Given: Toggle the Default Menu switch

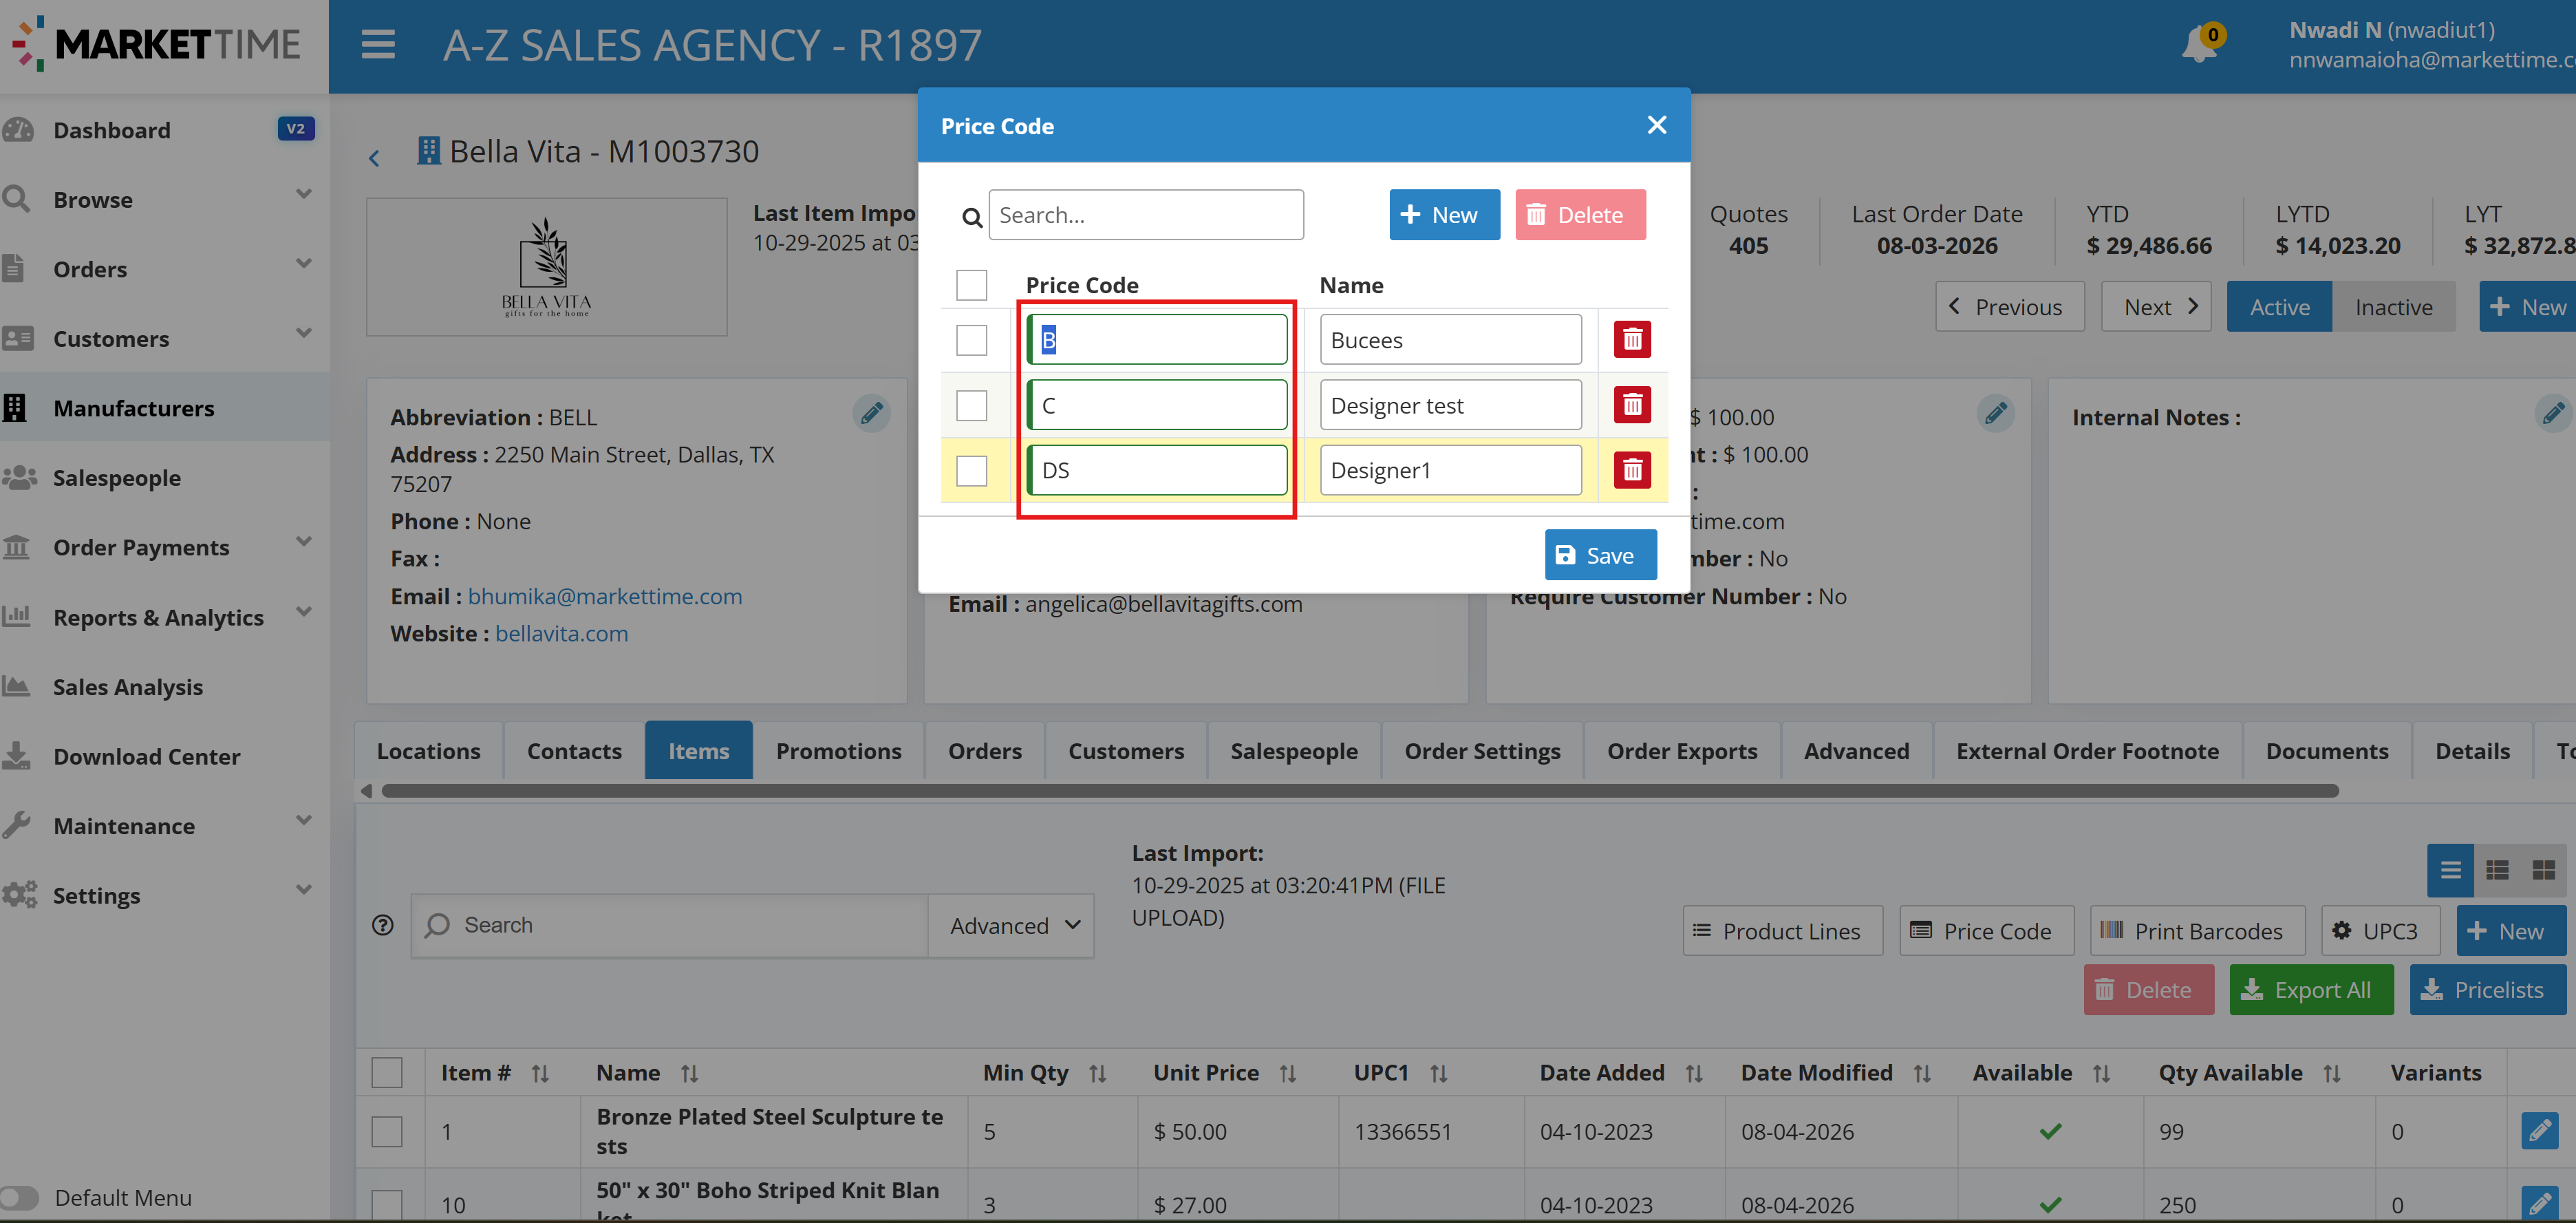Looking at the screenshot, I should [19, 1197].
